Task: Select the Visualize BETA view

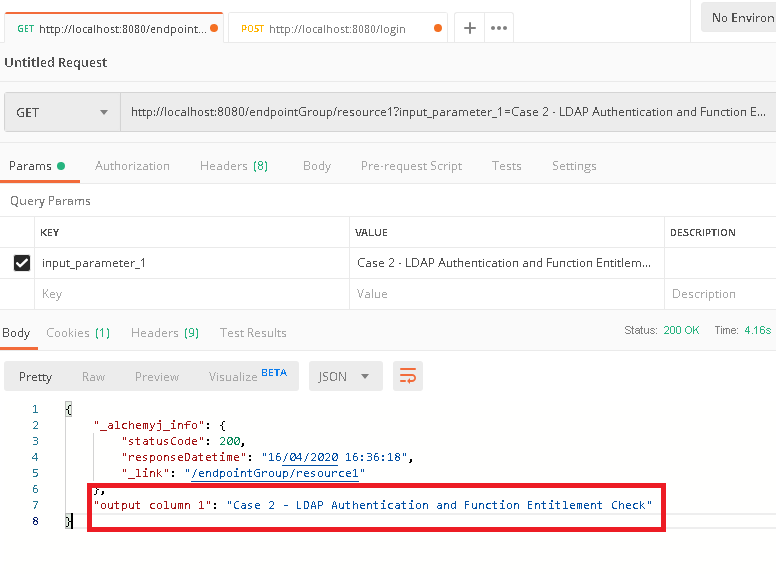Action: pos(247,376)
